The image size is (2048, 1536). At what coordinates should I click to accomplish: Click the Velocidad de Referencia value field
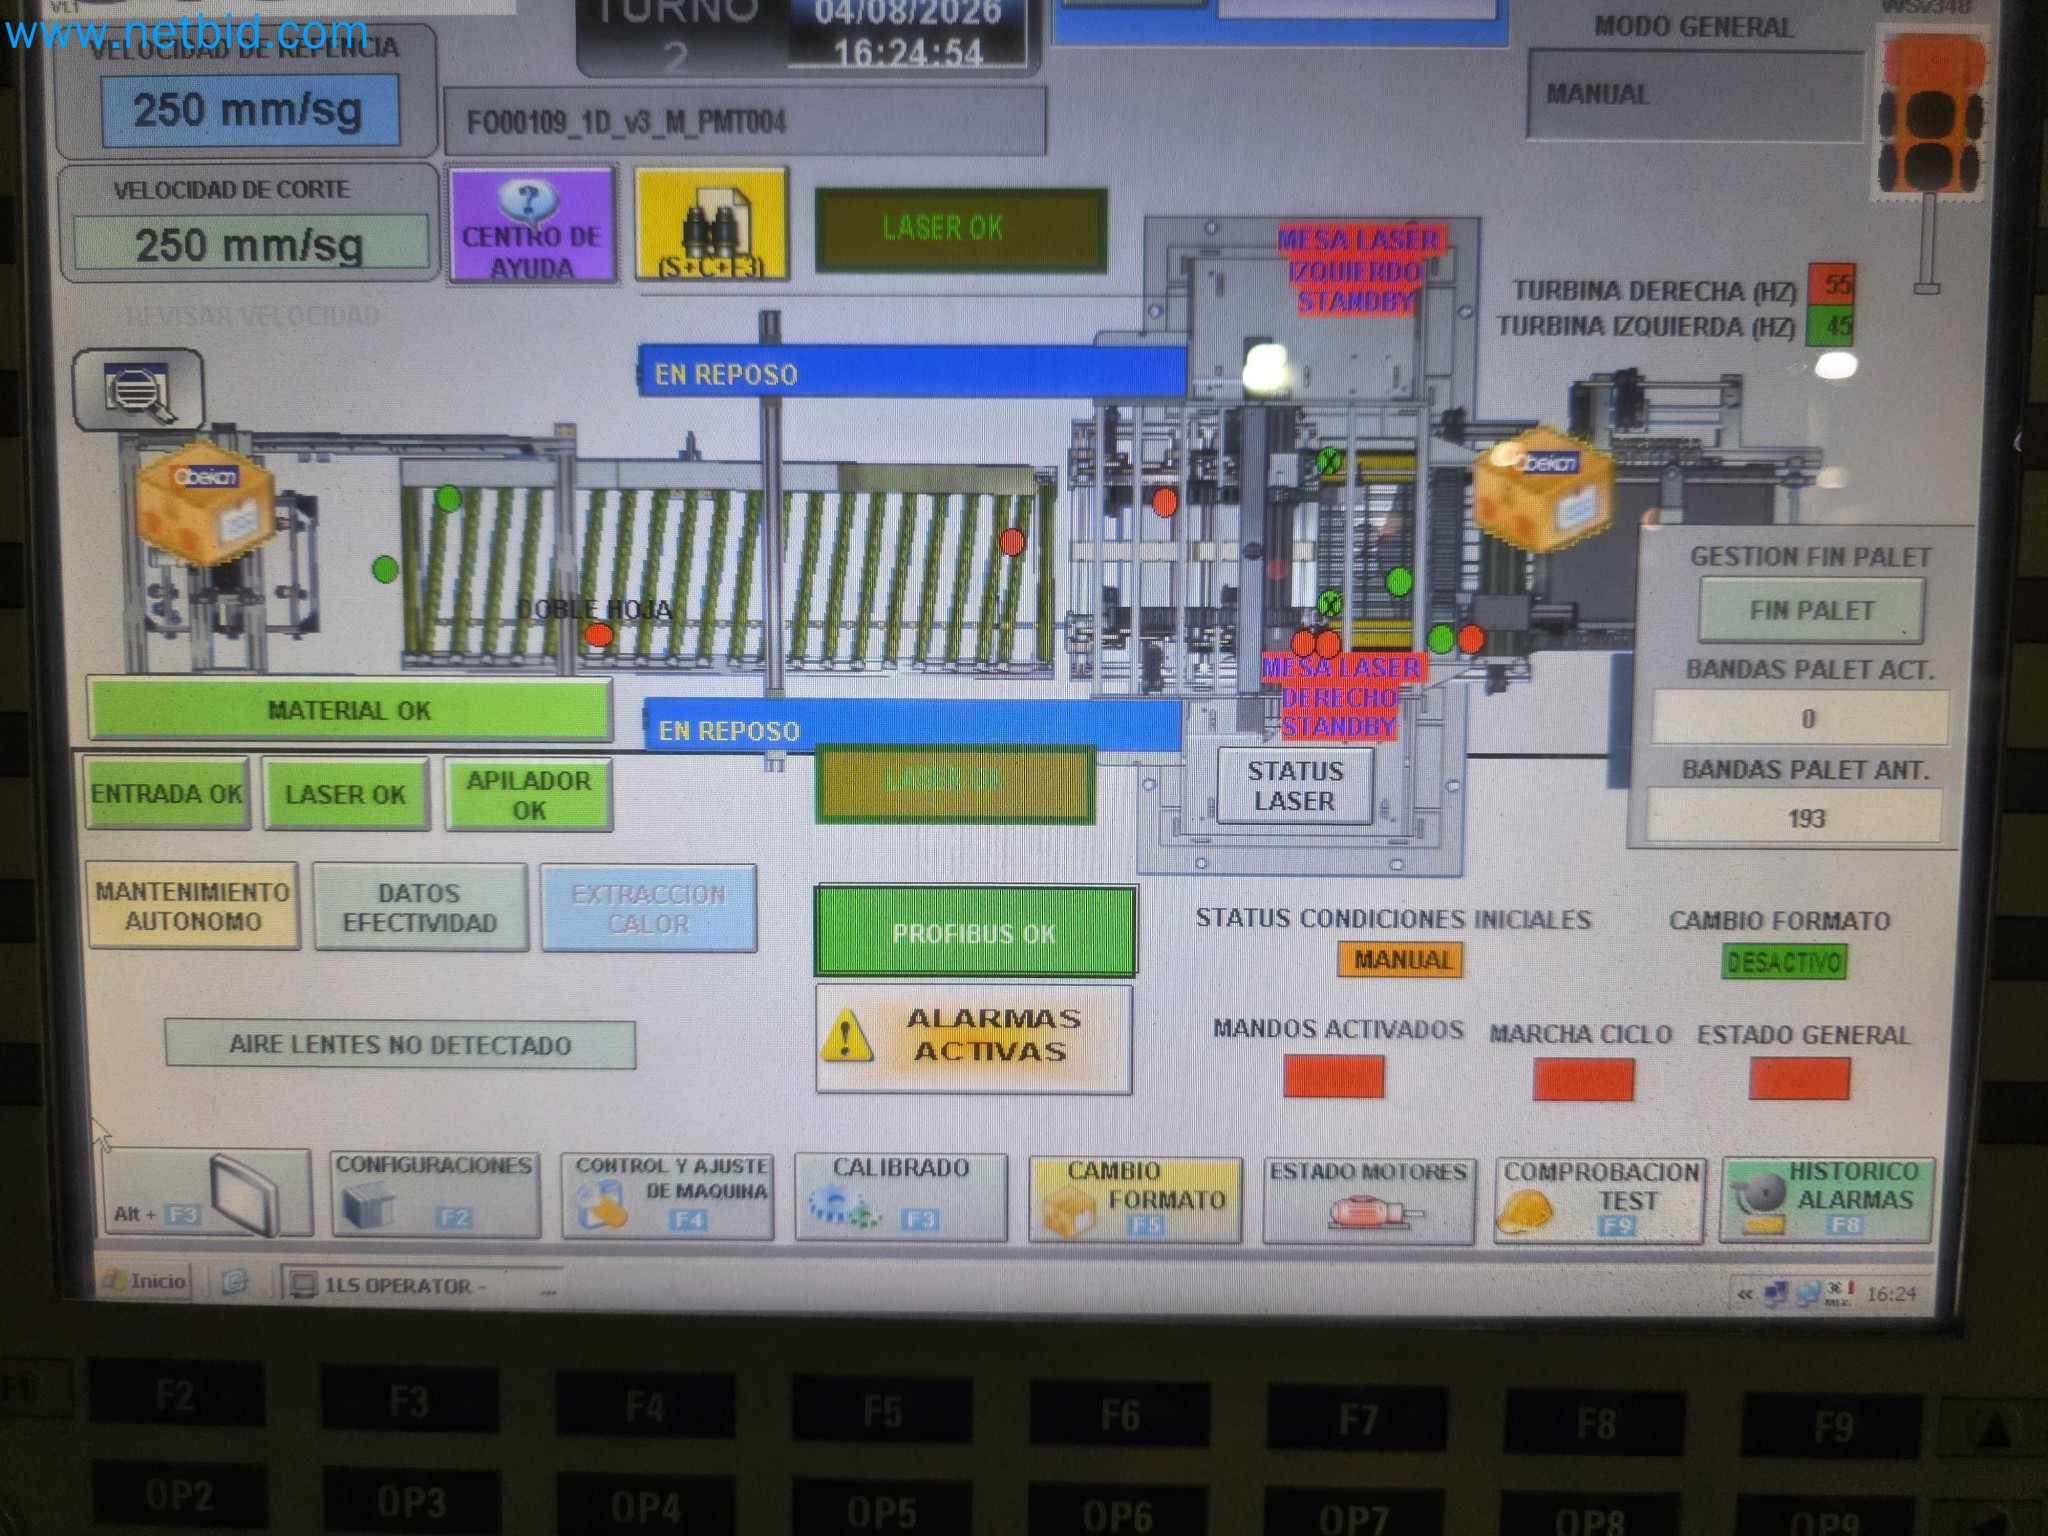[x=249, y=110]
